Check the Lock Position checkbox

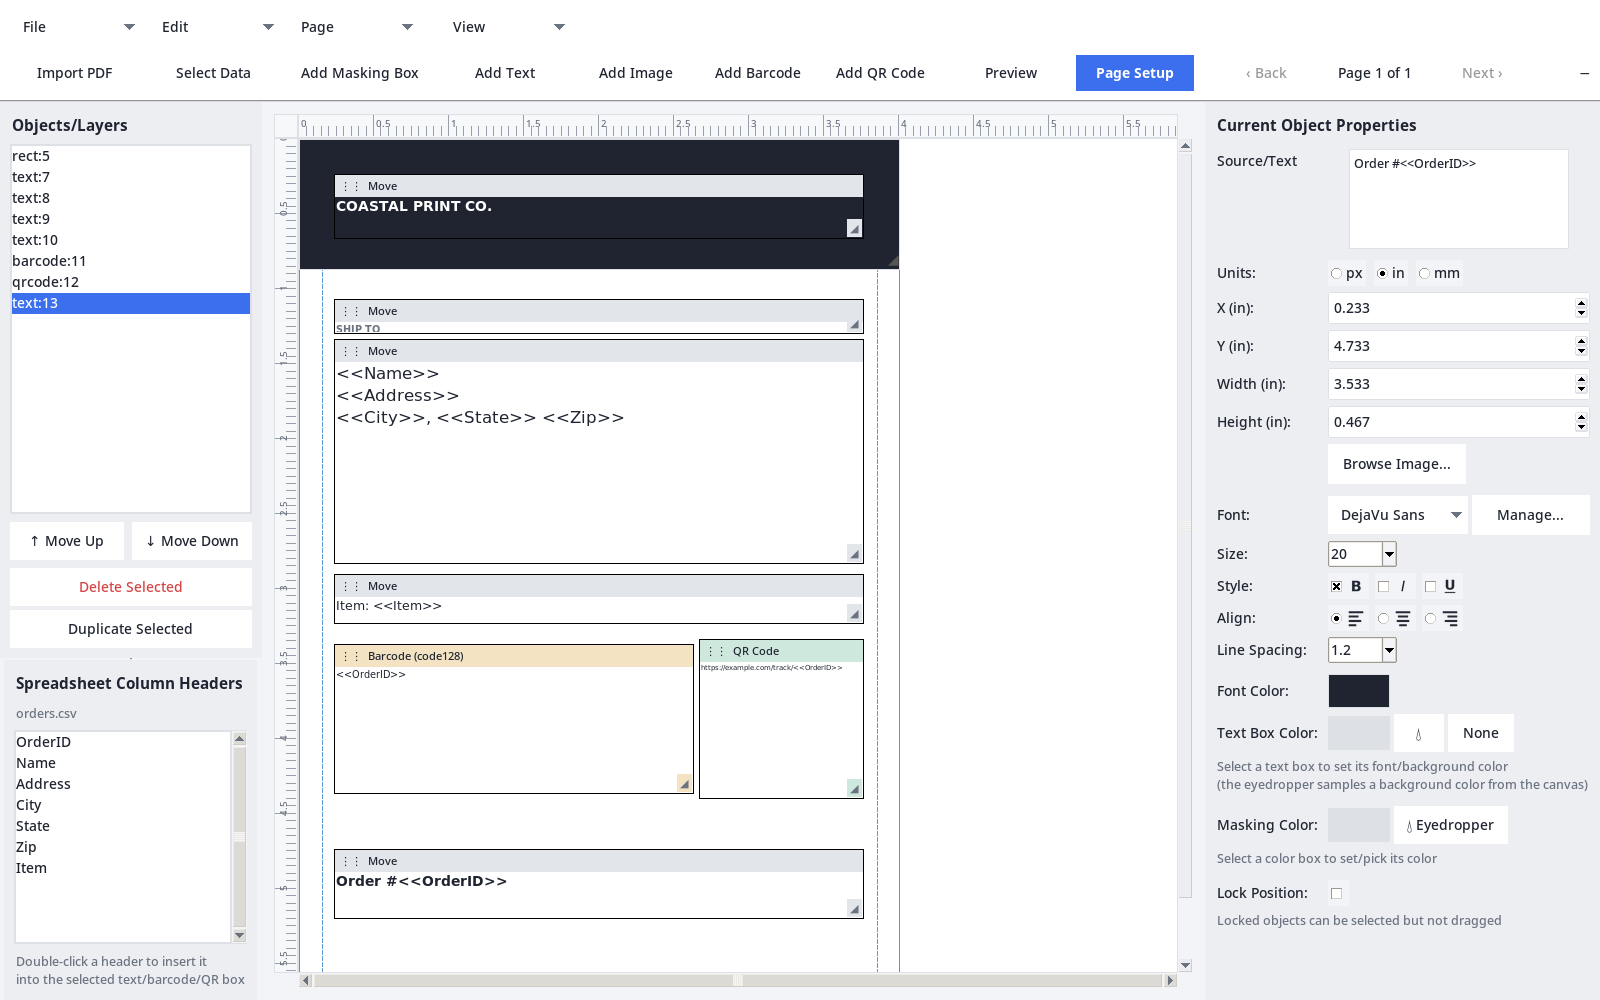click(x=1336, y=893)
